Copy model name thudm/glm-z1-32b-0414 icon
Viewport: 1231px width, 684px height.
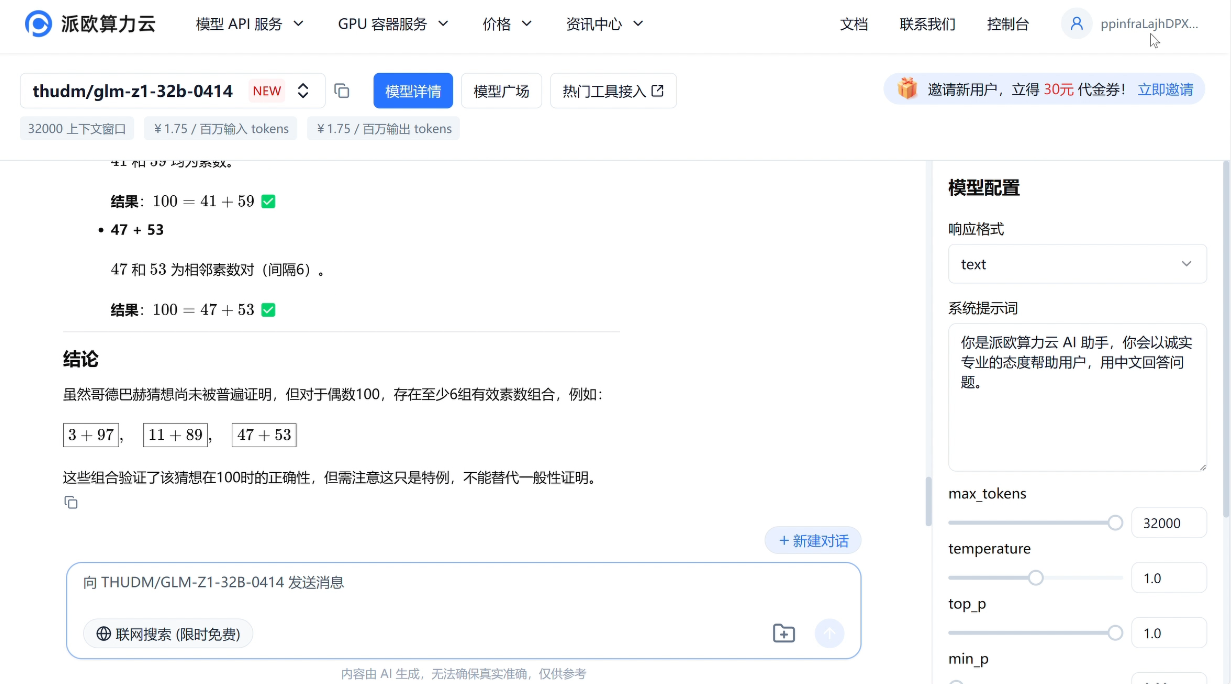(x=342, y=91)
